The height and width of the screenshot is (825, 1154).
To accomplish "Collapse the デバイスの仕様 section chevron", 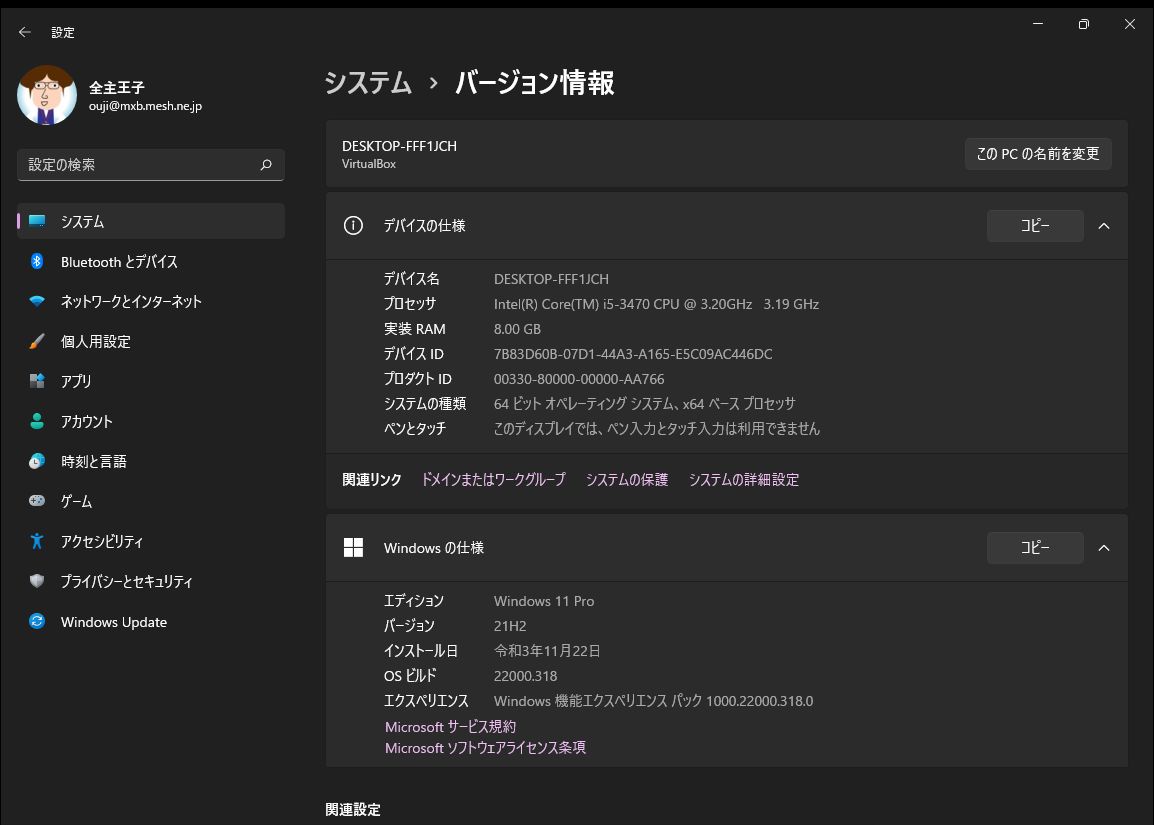I will point(1104,226).
